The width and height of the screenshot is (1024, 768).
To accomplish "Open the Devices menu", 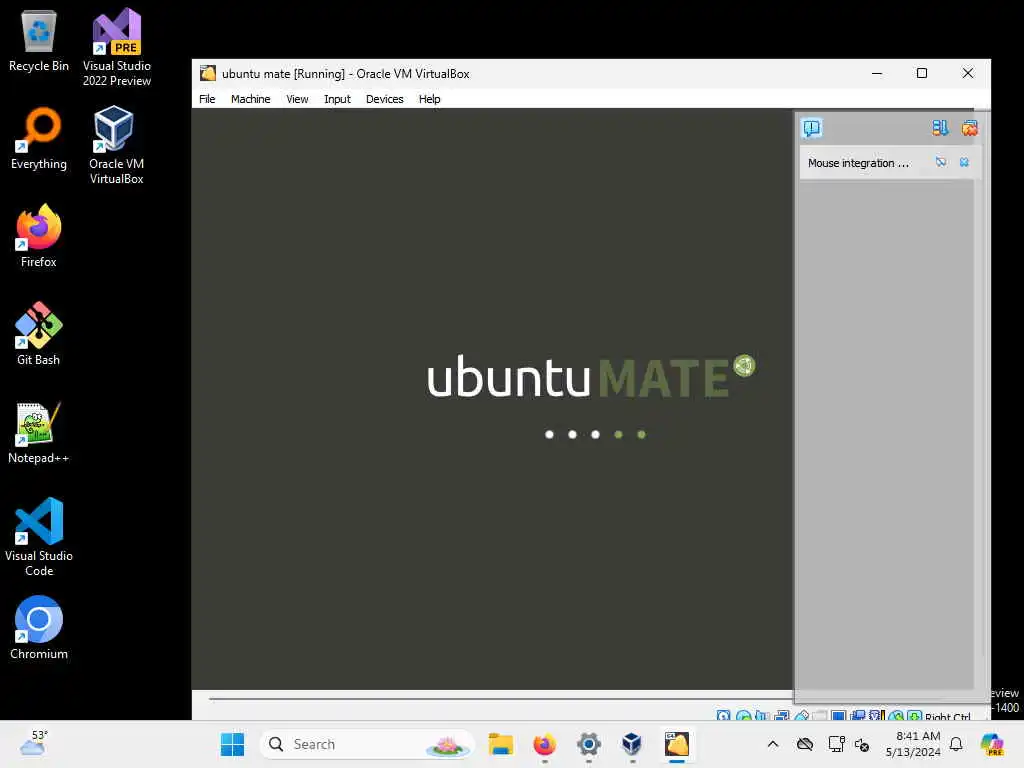I will (x=385, y=99).
